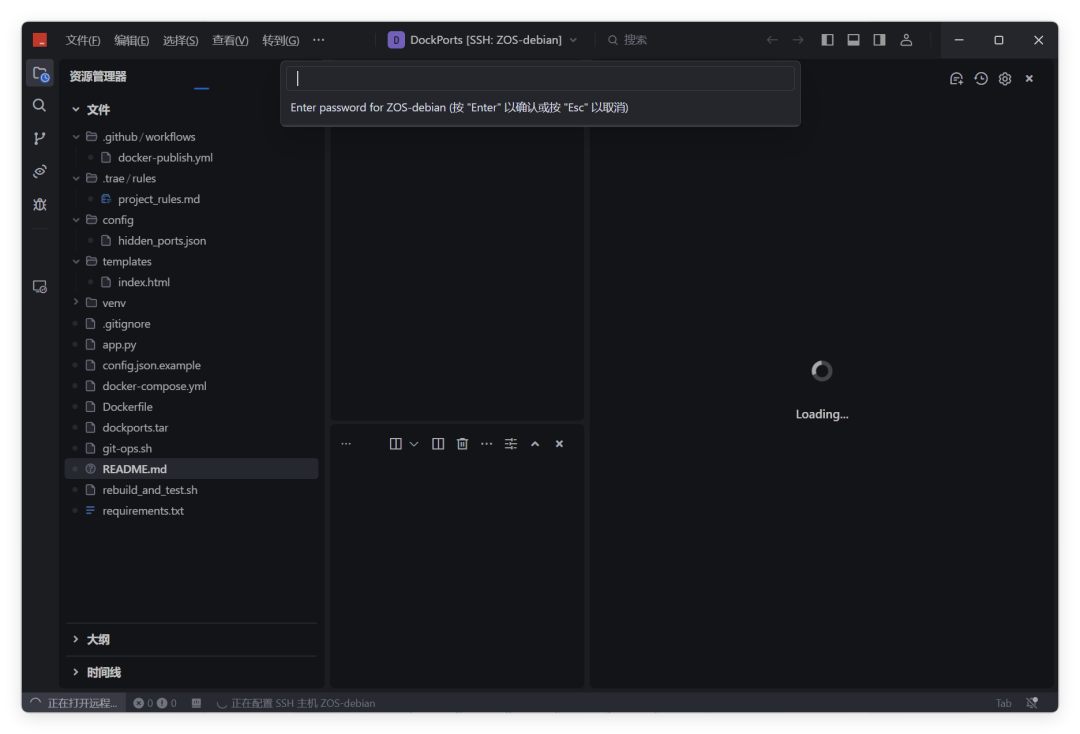Click the remote status 正在打开远程 indicator

(x=74, y=703)
